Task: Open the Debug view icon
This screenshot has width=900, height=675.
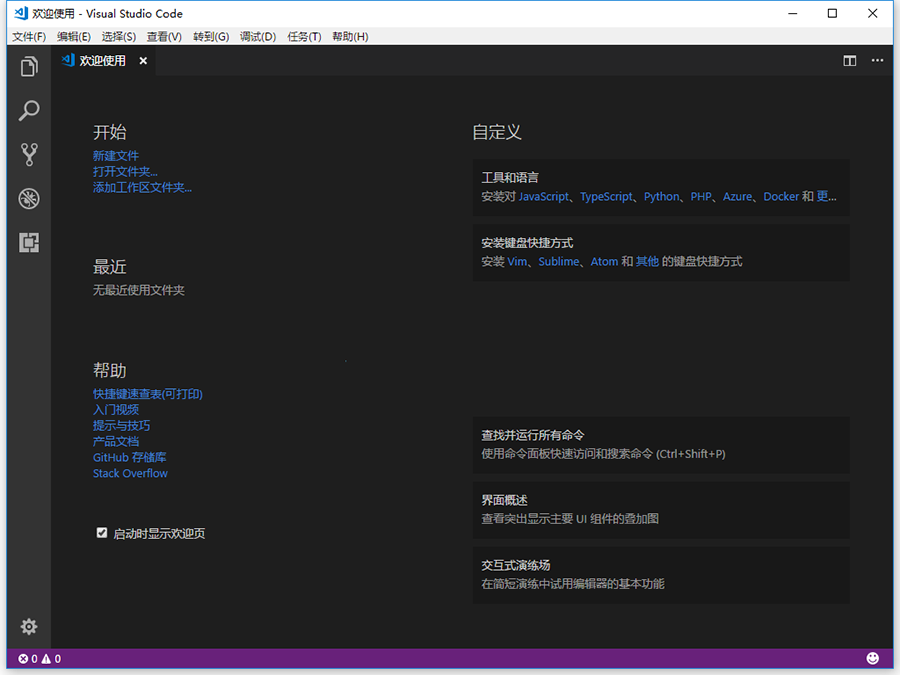Action: pyautogui.click(x=29, y=199)
